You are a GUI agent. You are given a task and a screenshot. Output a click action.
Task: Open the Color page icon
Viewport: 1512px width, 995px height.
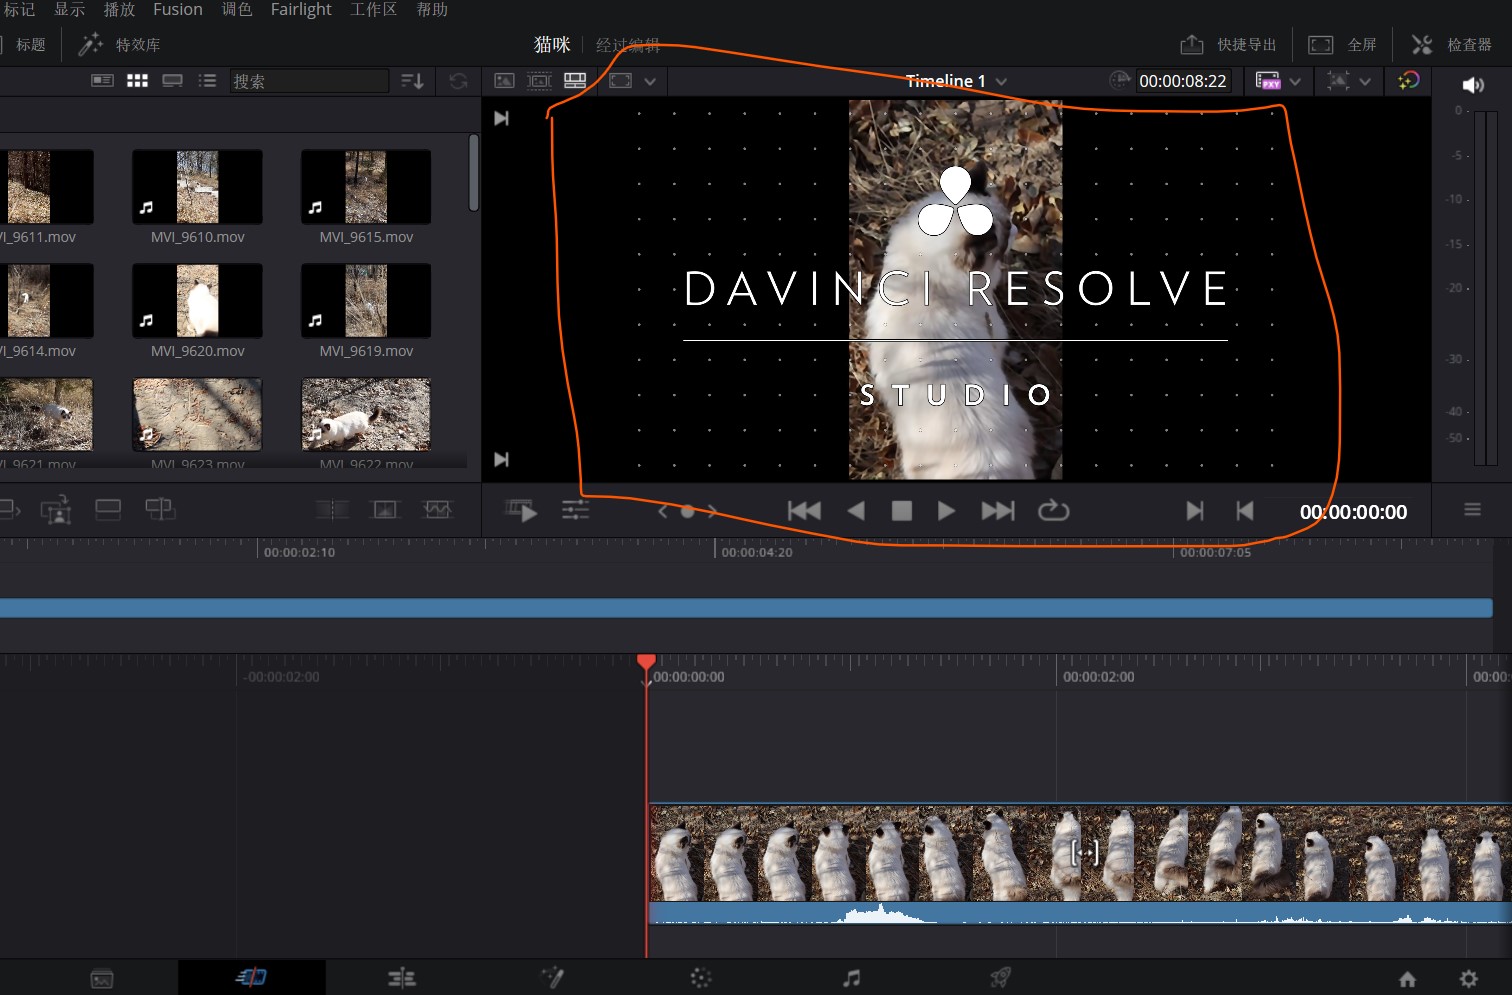tap(701, 978)
